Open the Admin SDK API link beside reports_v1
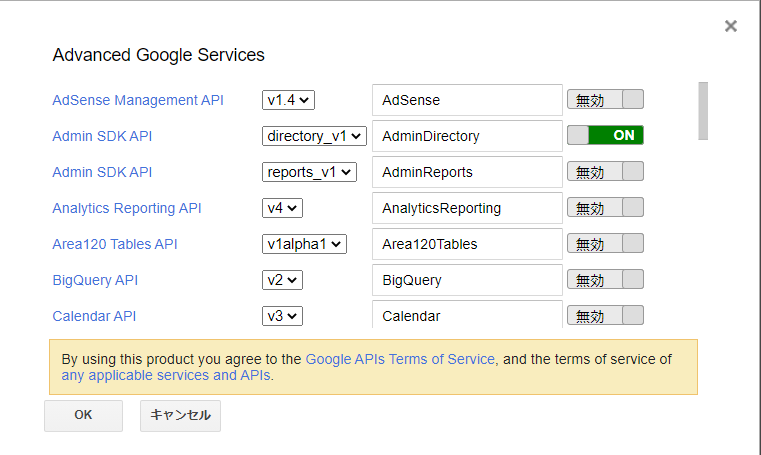This screenshot has height=455, width=761. click(102, 172)
